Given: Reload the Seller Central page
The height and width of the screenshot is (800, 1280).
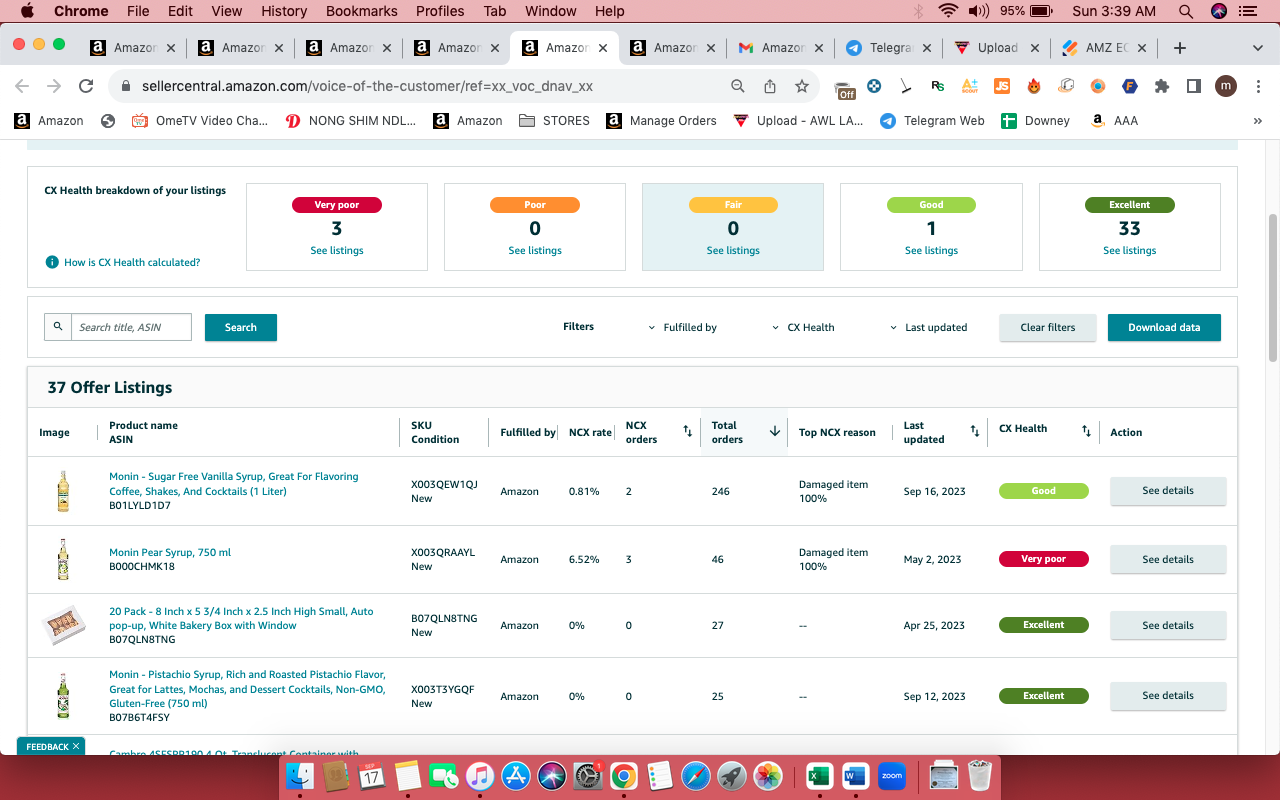Looking at the screenshot, I should point(86,86).
